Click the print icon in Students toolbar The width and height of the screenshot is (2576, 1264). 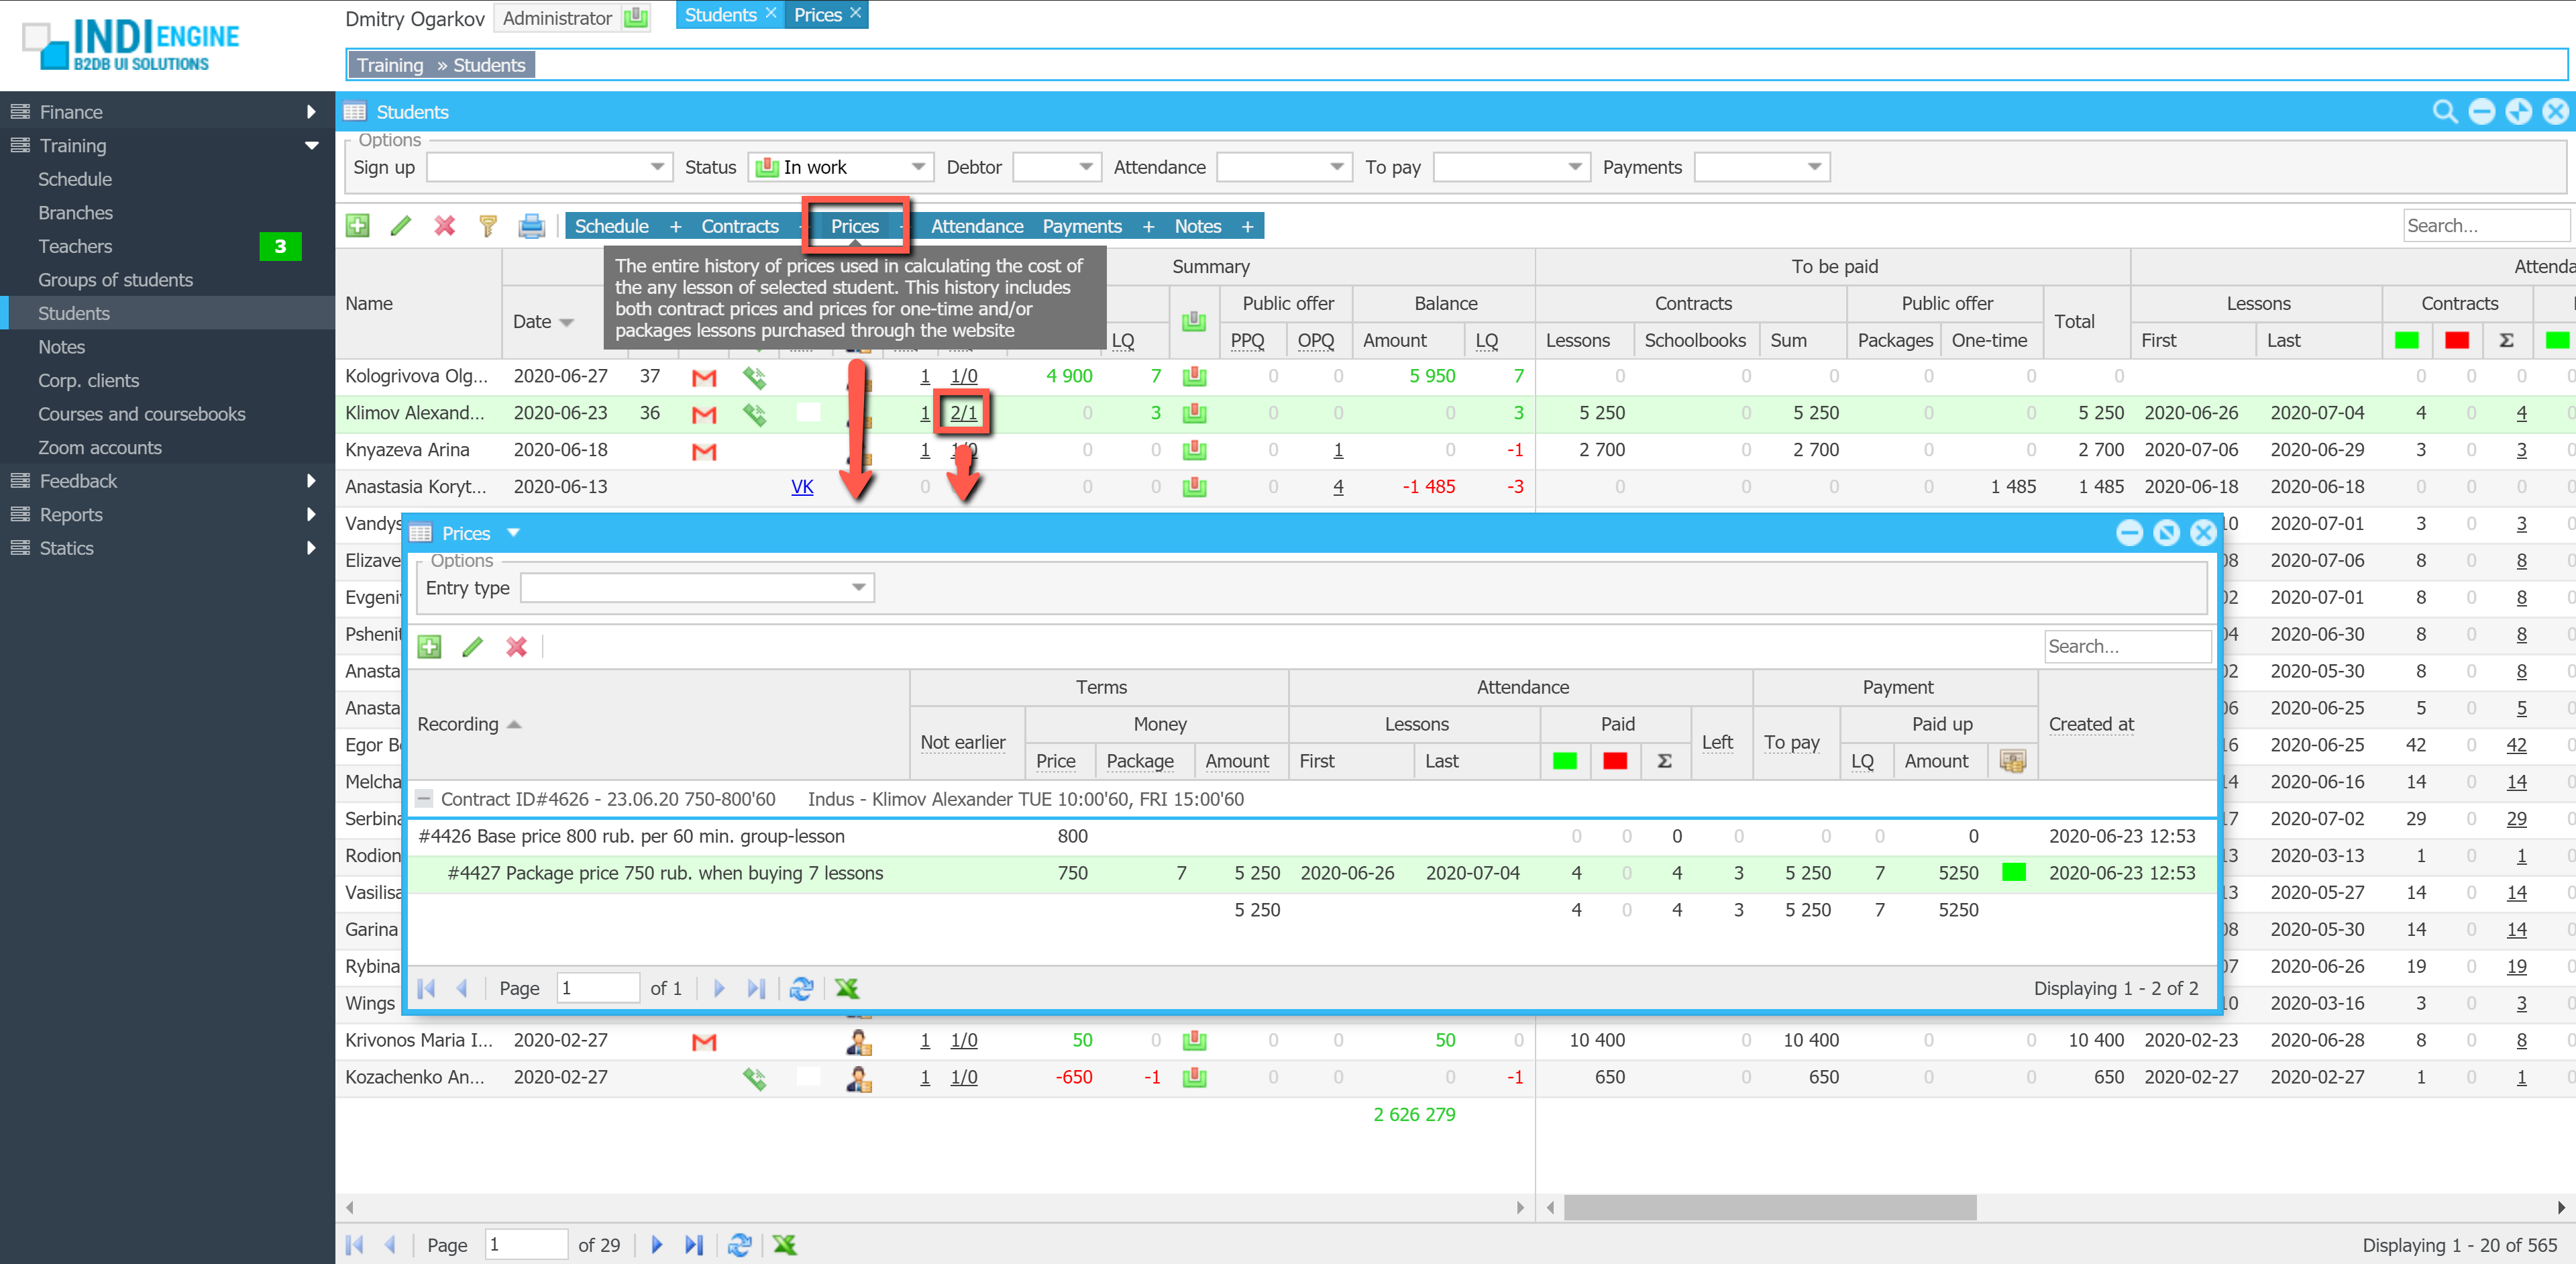point(531,226)
